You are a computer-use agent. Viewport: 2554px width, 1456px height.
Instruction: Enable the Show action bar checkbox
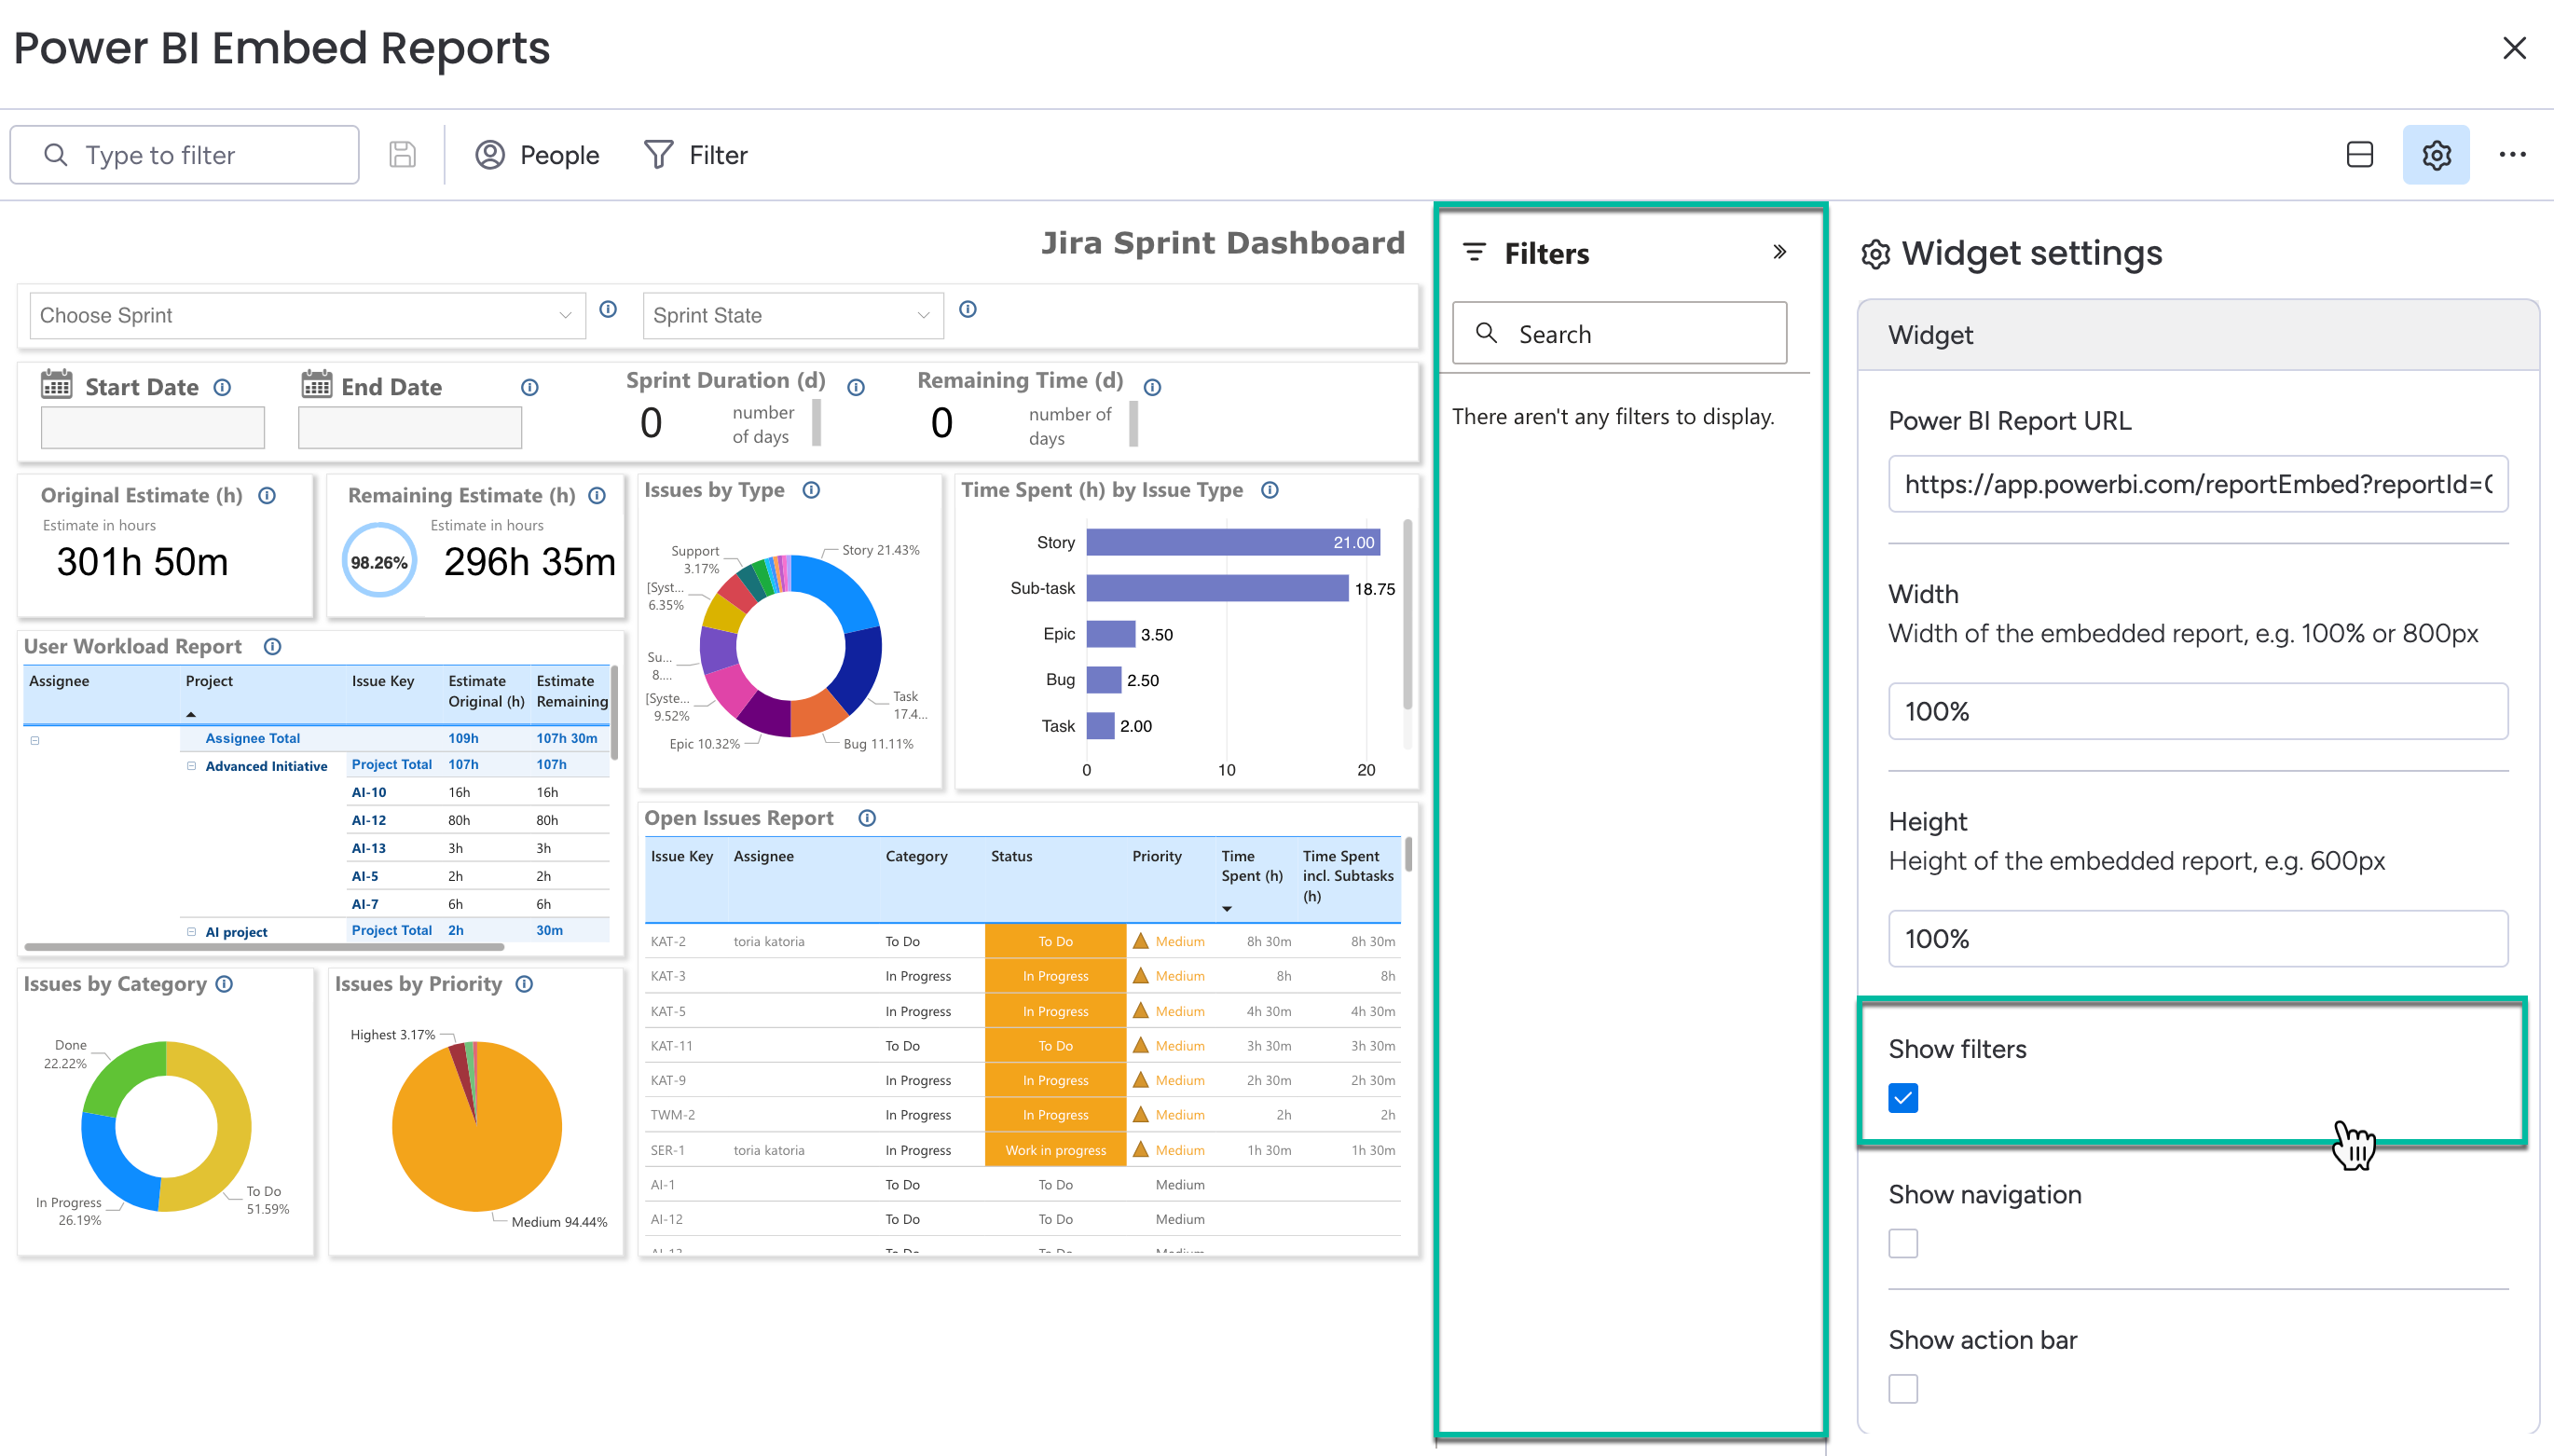click(1902, 1388)
